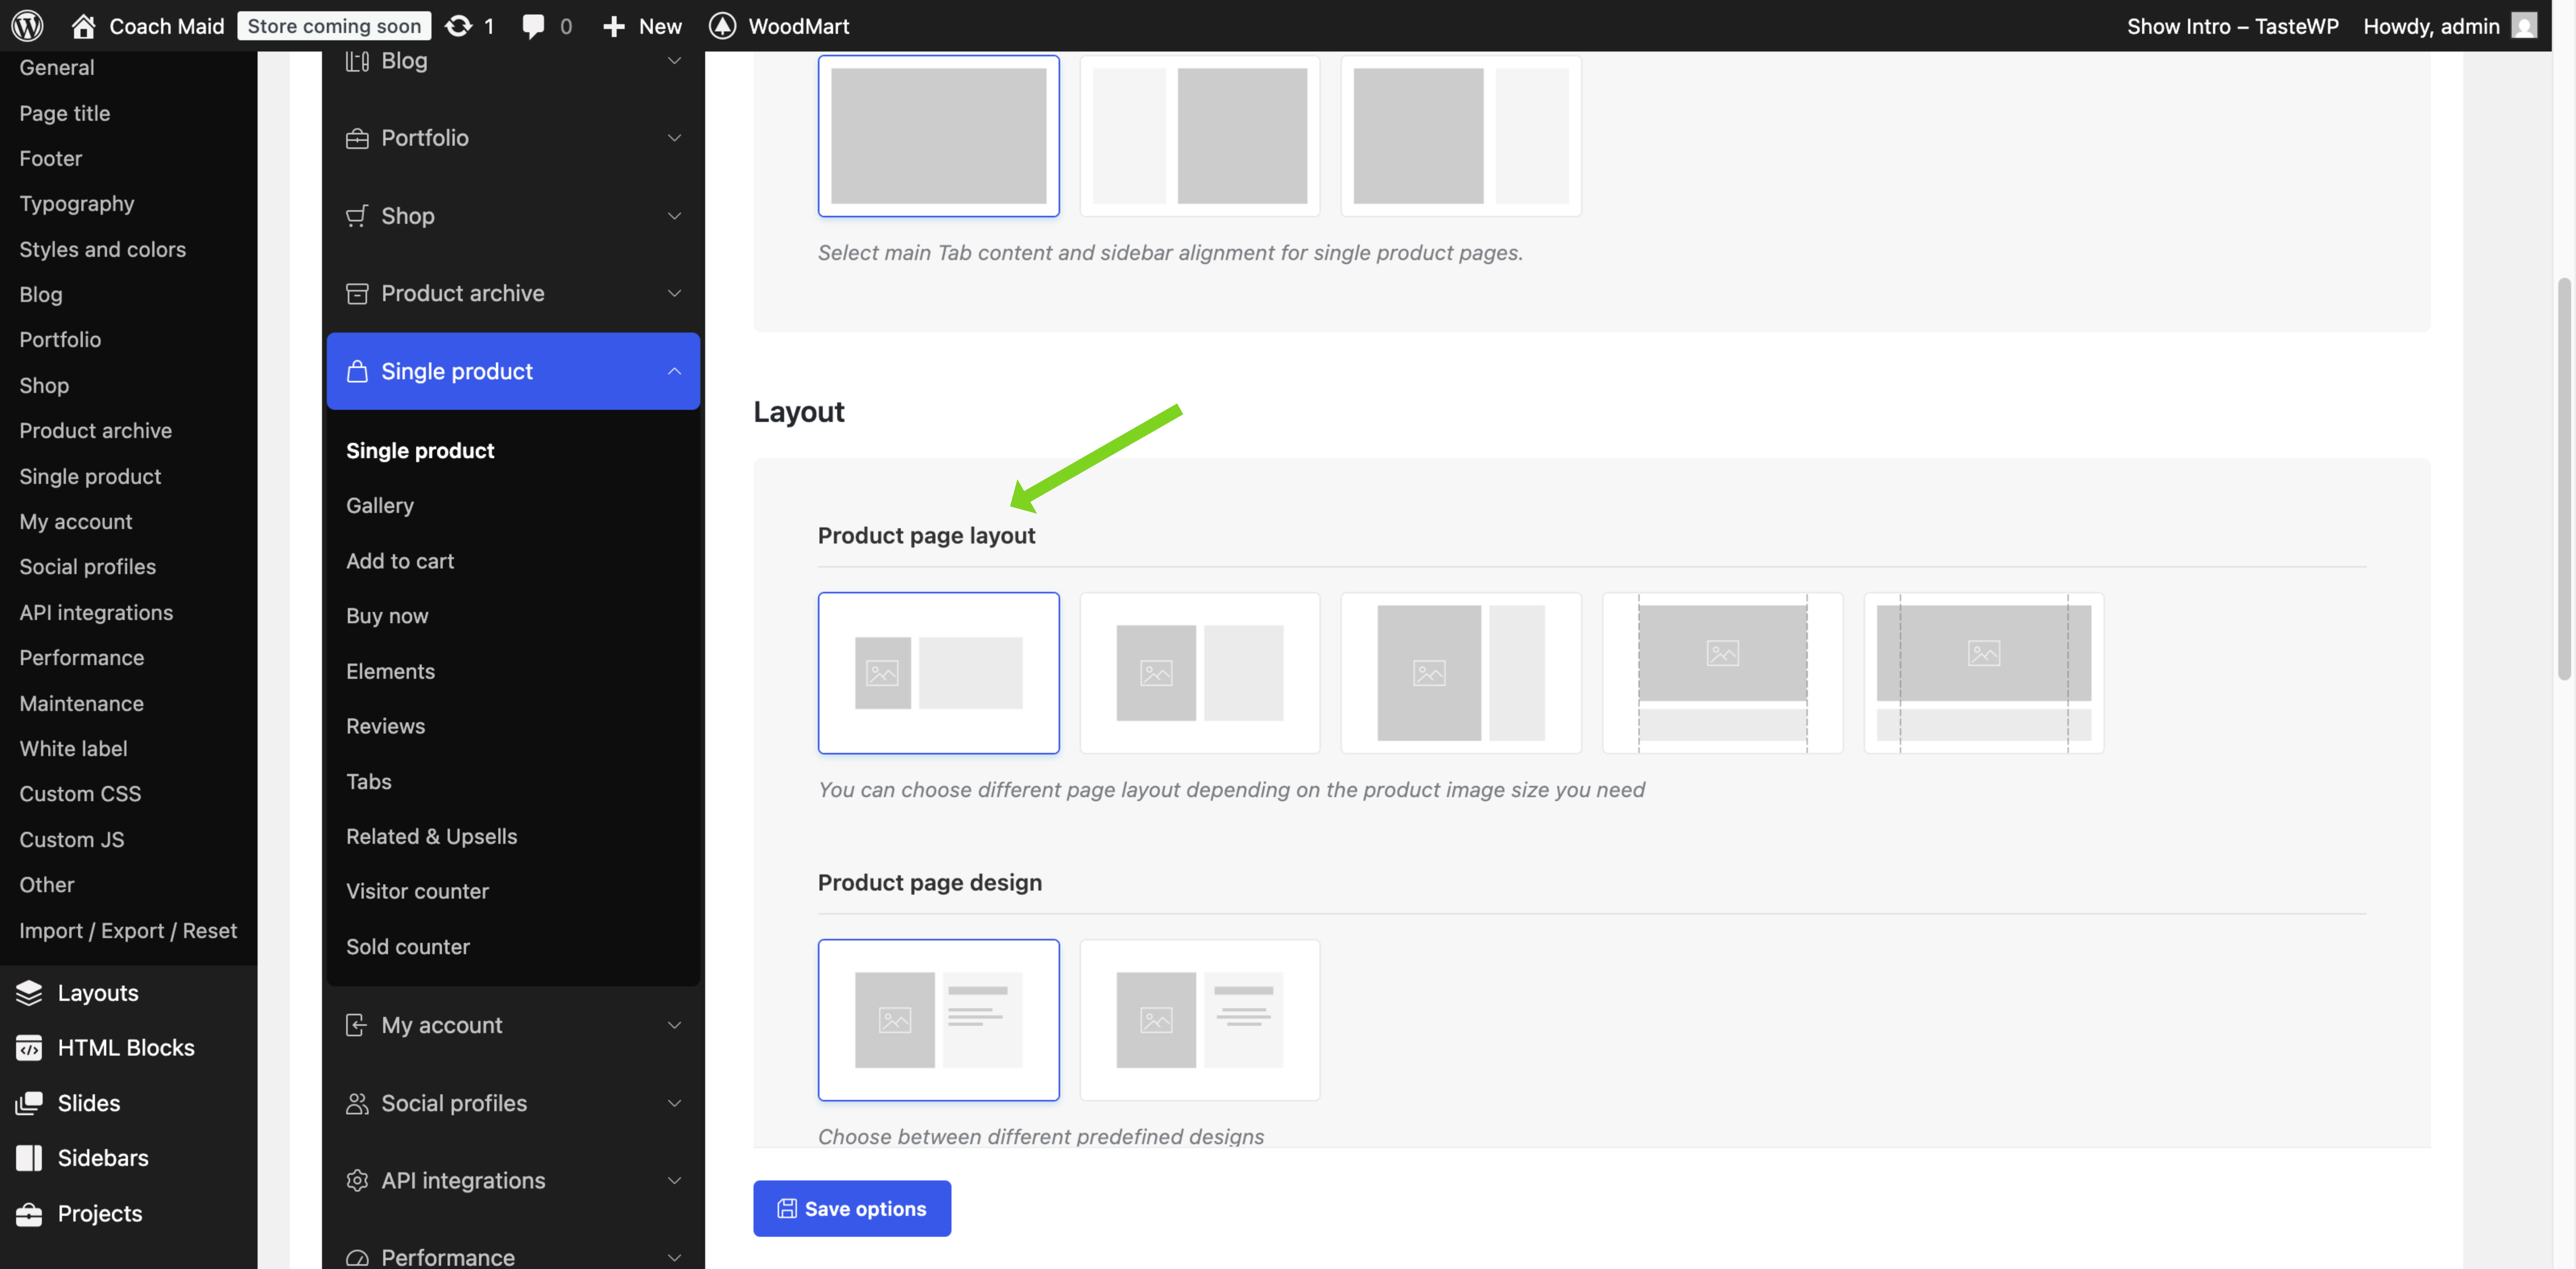Open the Elements submenu item
2576x1269 pixels.
tap(391, 671)
